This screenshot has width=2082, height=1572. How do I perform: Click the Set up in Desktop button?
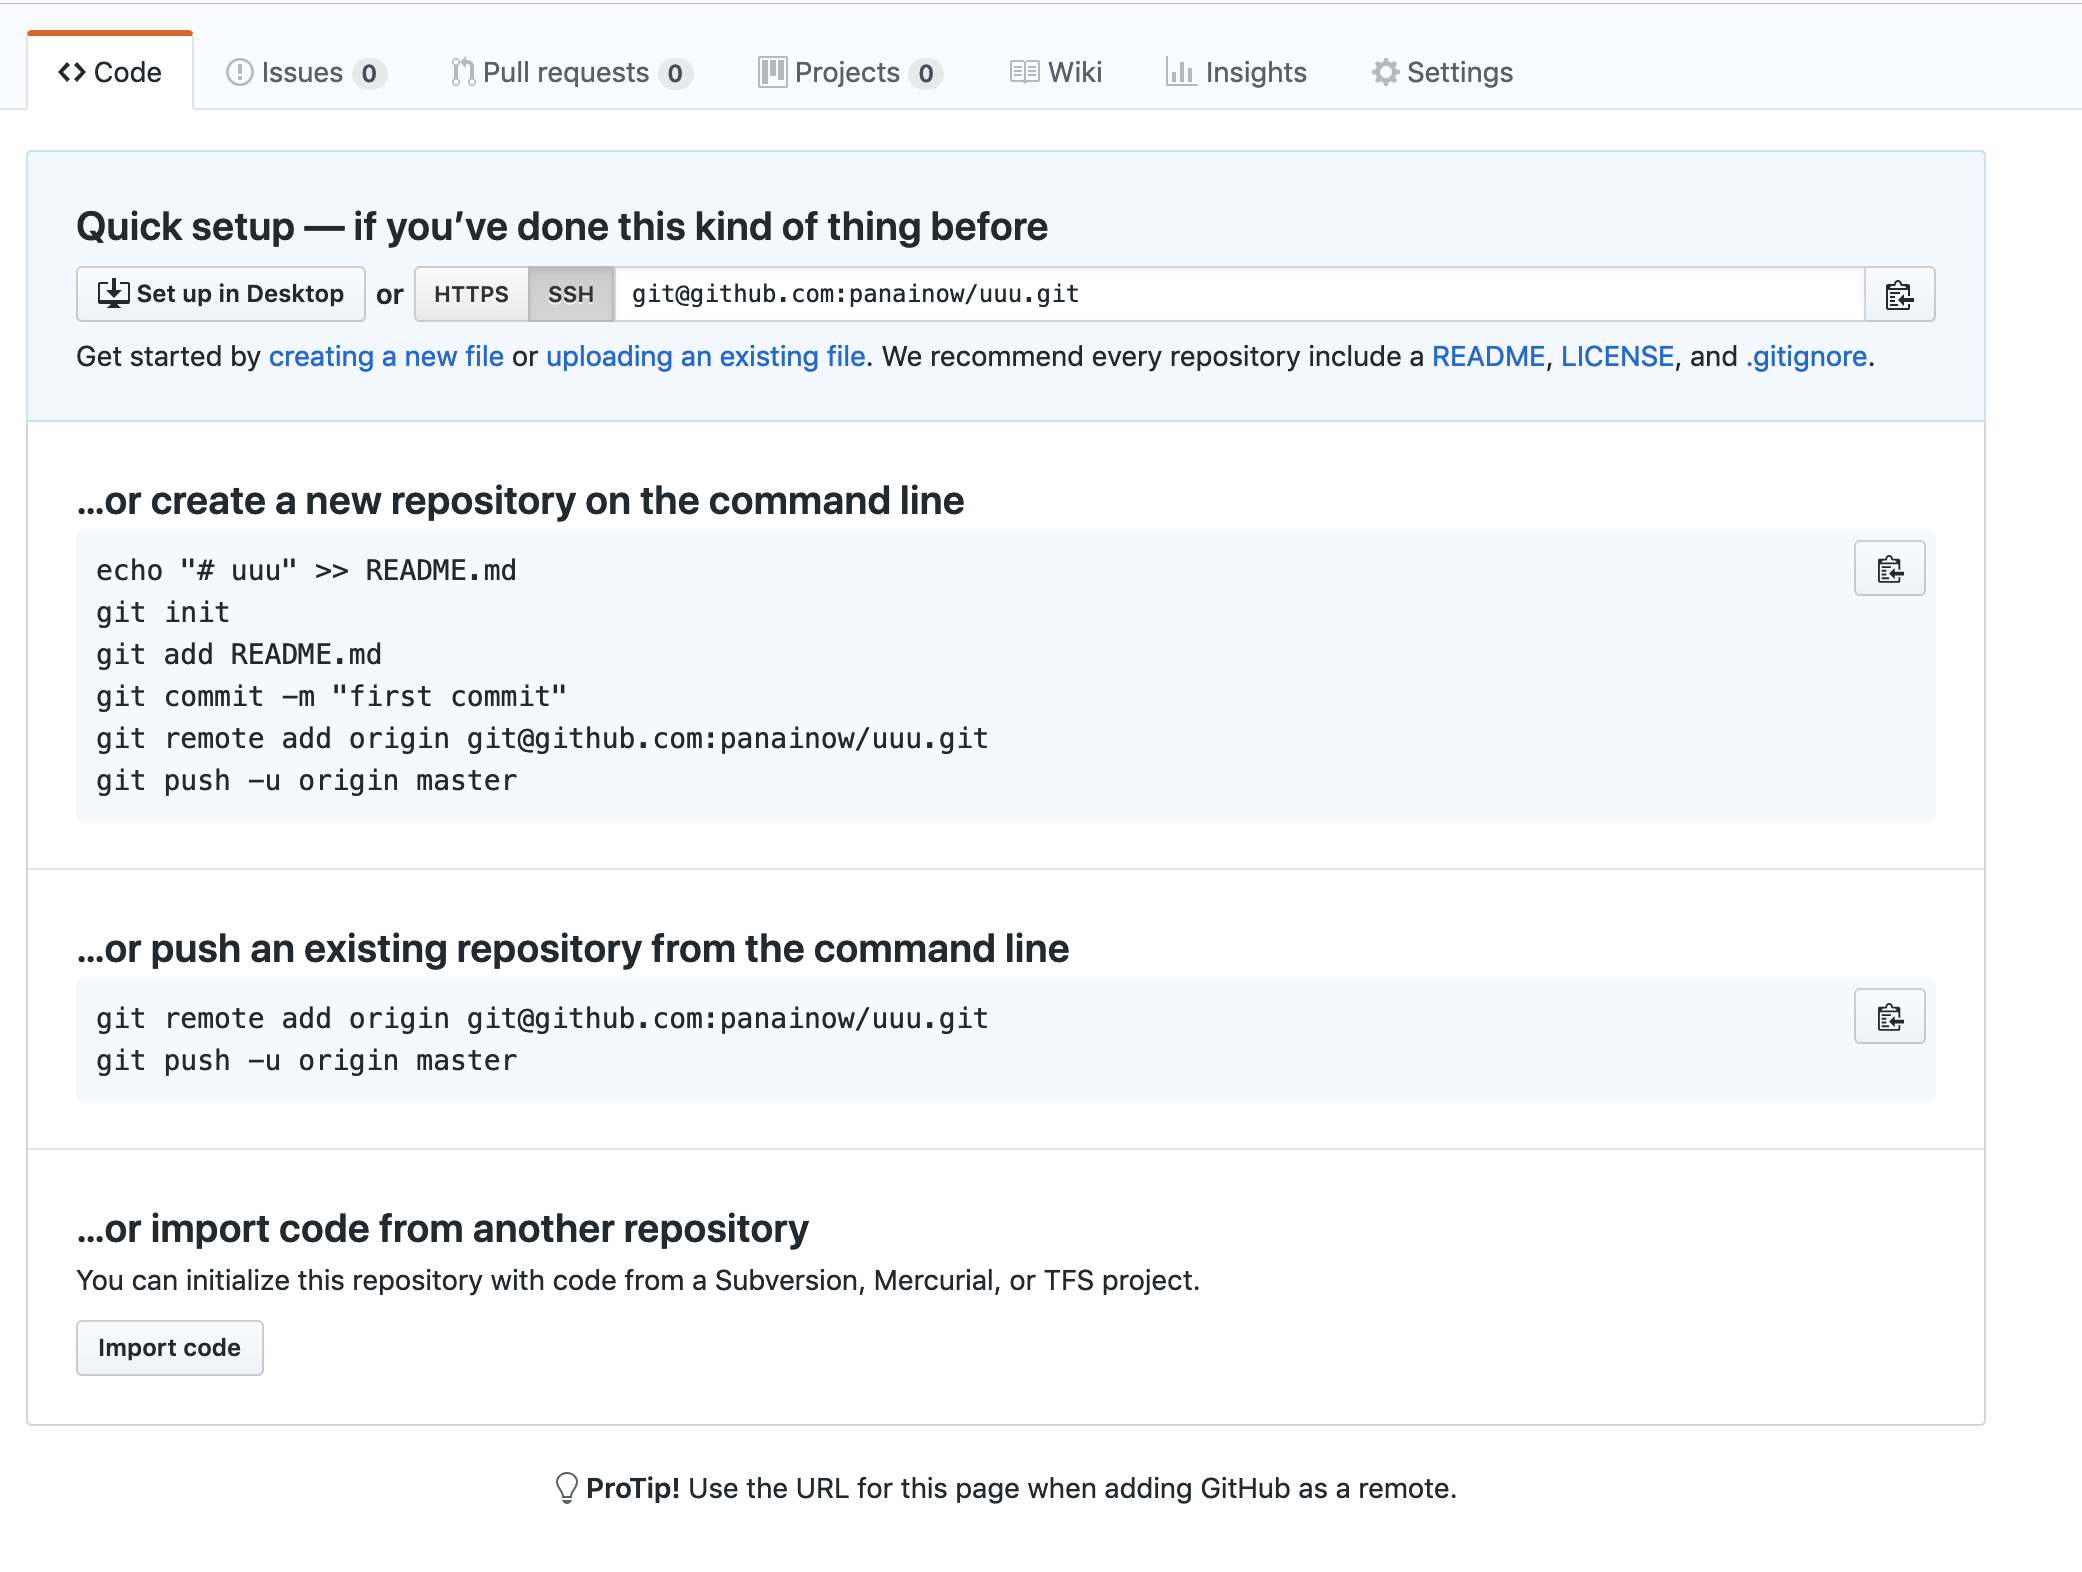(221, 294)
